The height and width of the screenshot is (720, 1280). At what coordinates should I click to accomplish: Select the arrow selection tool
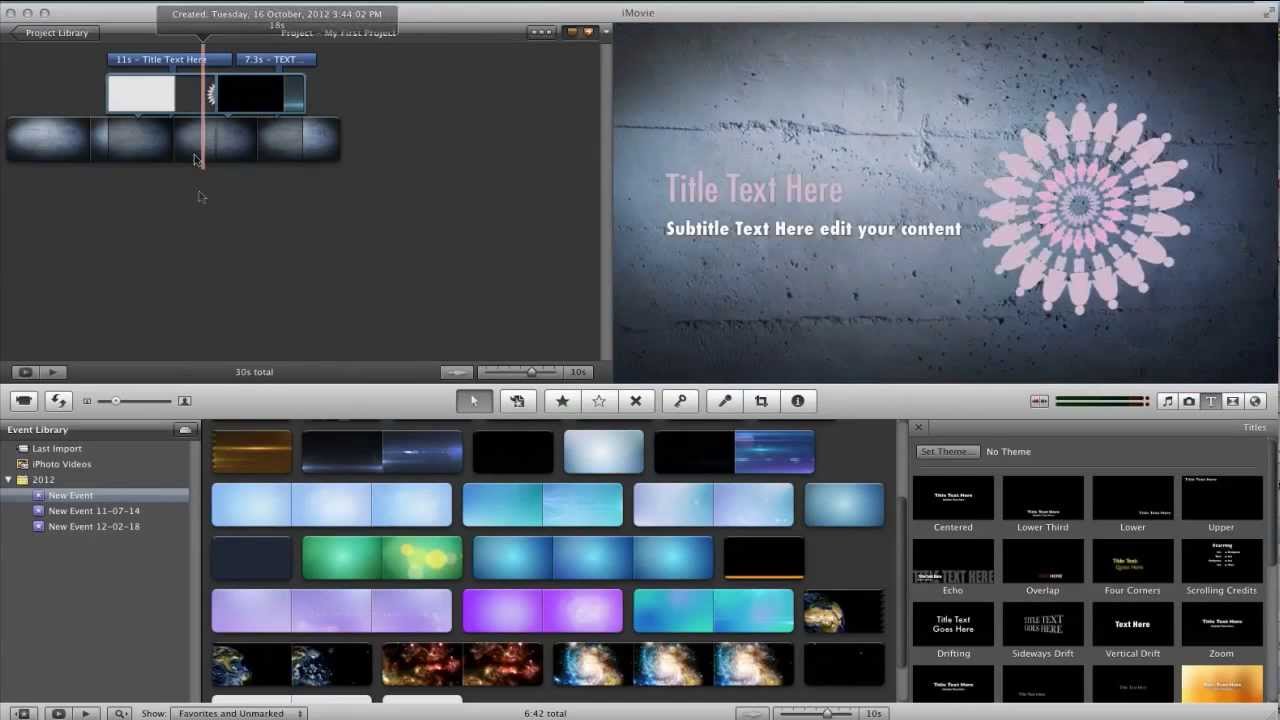(474, 401)
